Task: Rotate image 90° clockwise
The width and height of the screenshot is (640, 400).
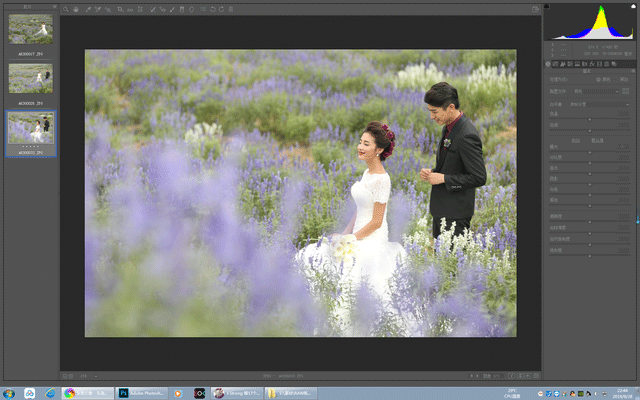Action: click(221, 9)
